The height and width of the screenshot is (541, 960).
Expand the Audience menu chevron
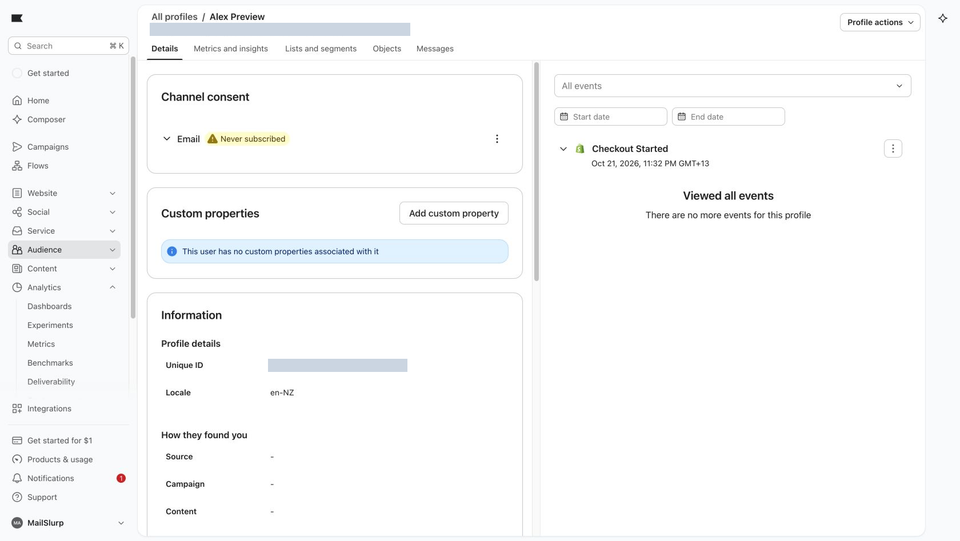pos(113,250)
